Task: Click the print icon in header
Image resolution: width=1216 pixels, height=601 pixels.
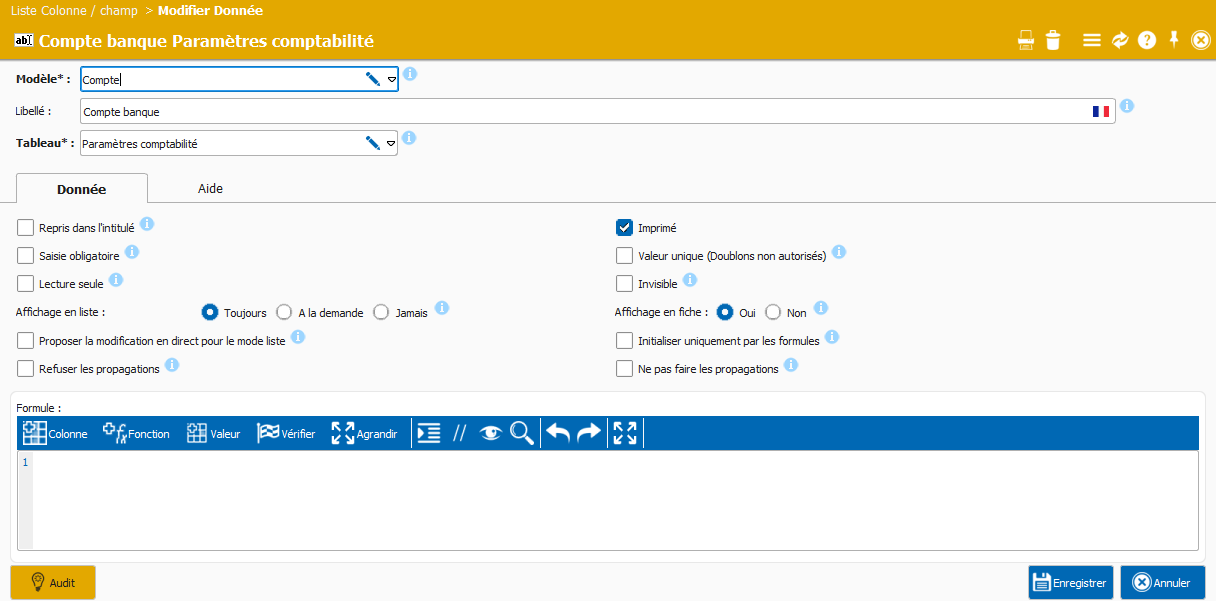Action: [x=1026, y=40]
